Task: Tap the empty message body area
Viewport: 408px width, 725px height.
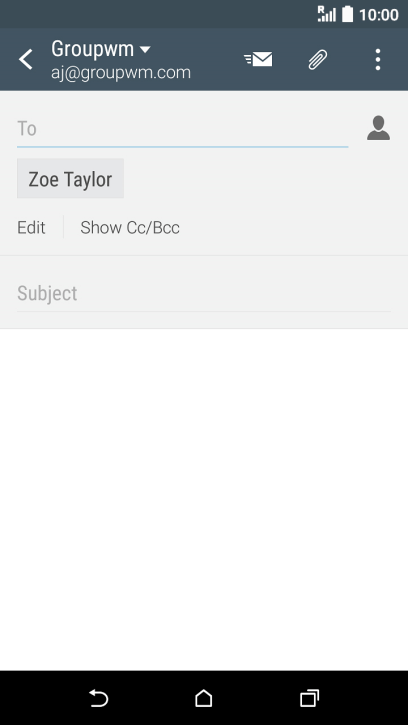Action: point(204,499)
